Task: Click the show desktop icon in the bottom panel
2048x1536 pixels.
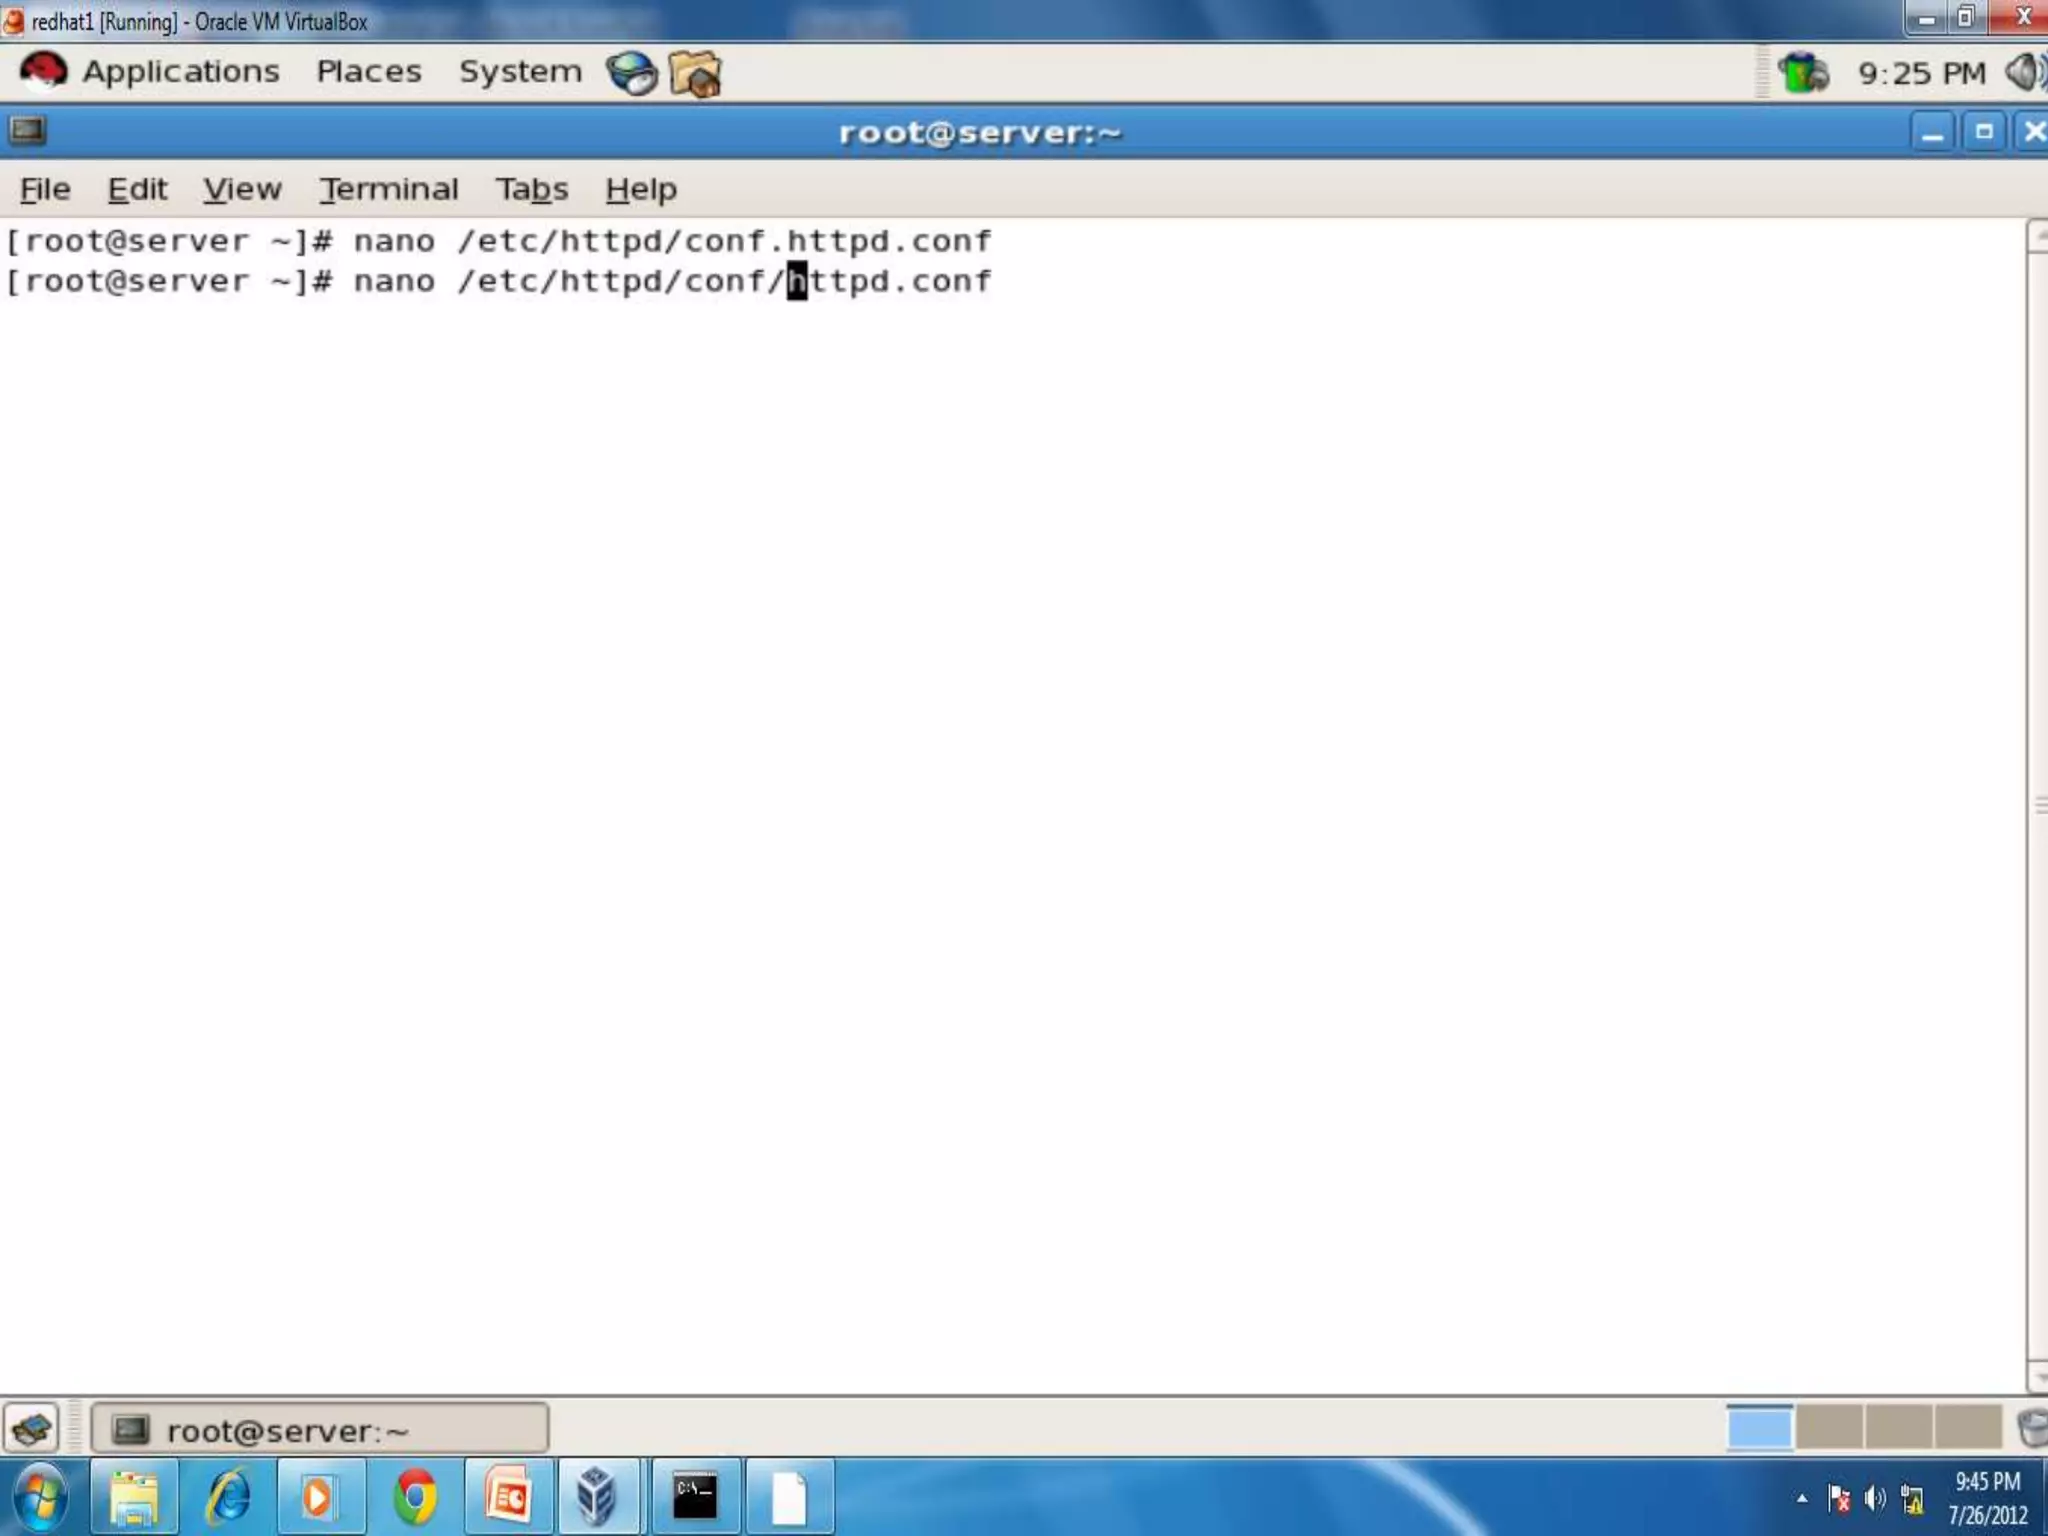Action: coord(31,1428)
